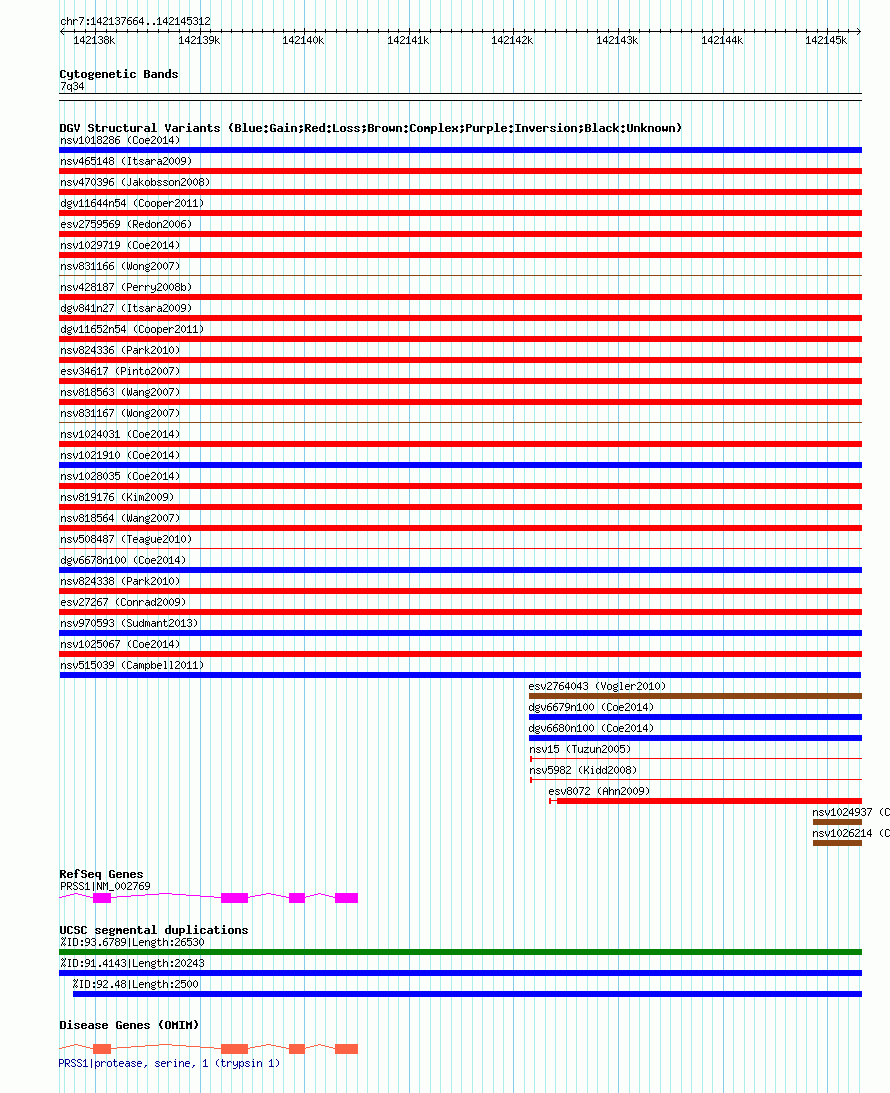Click the green segmental duplication bar
The image size is (890, 1093).
461,951
